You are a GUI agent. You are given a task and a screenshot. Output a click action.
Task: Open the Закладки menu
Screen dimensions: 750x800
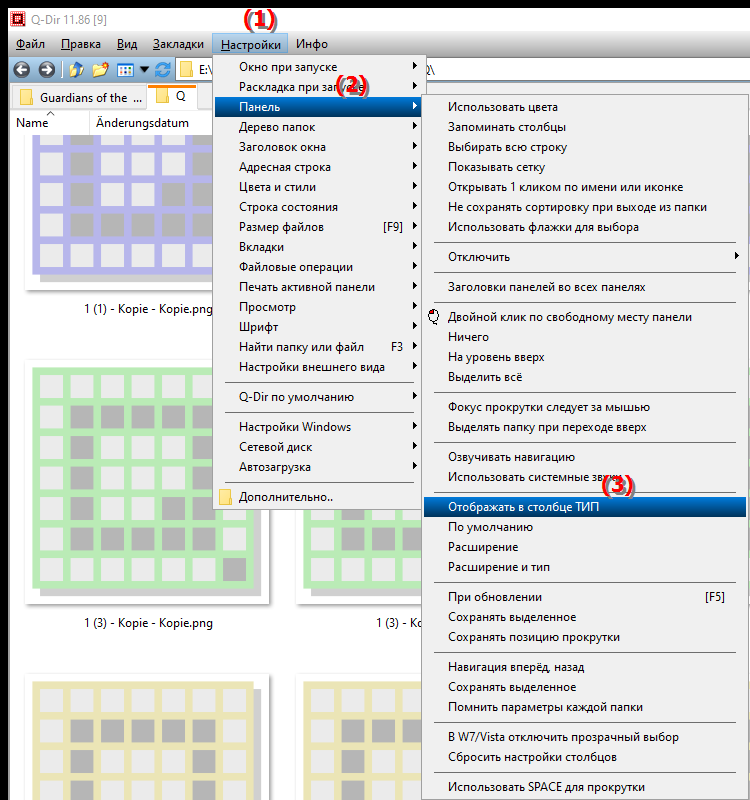(178, 44)
